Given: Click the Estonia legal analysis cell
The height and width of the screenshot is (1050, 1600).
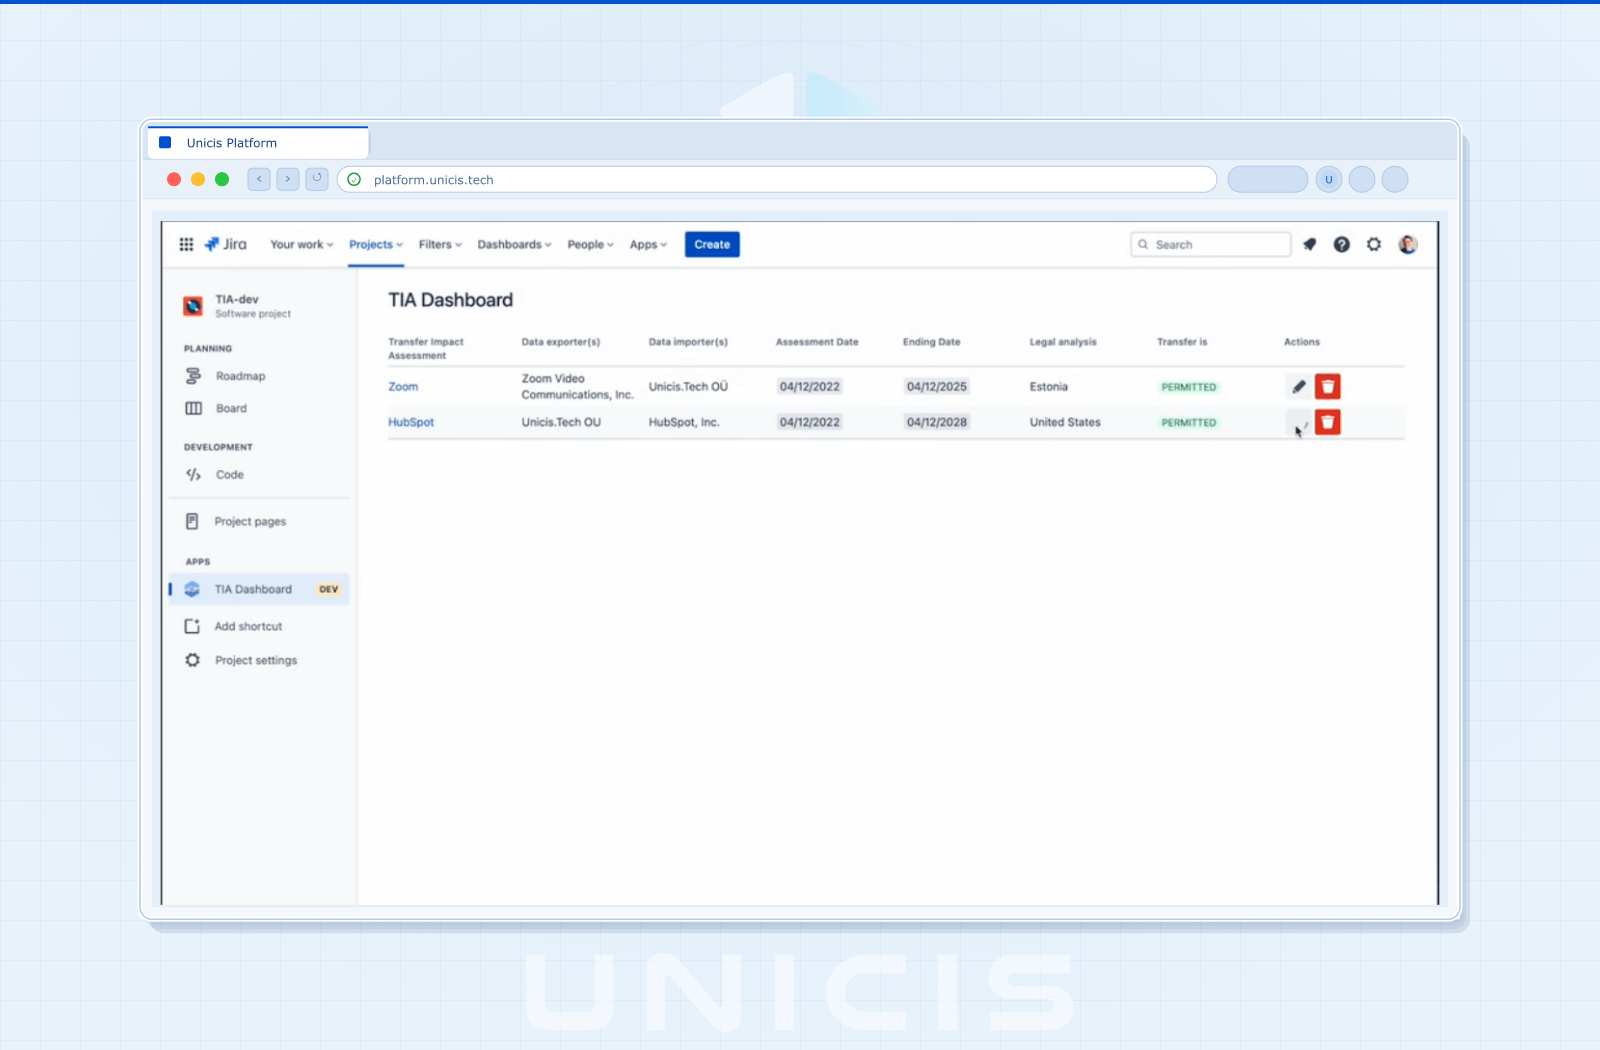Looking at the screenshot, I should click(1049, 386).
